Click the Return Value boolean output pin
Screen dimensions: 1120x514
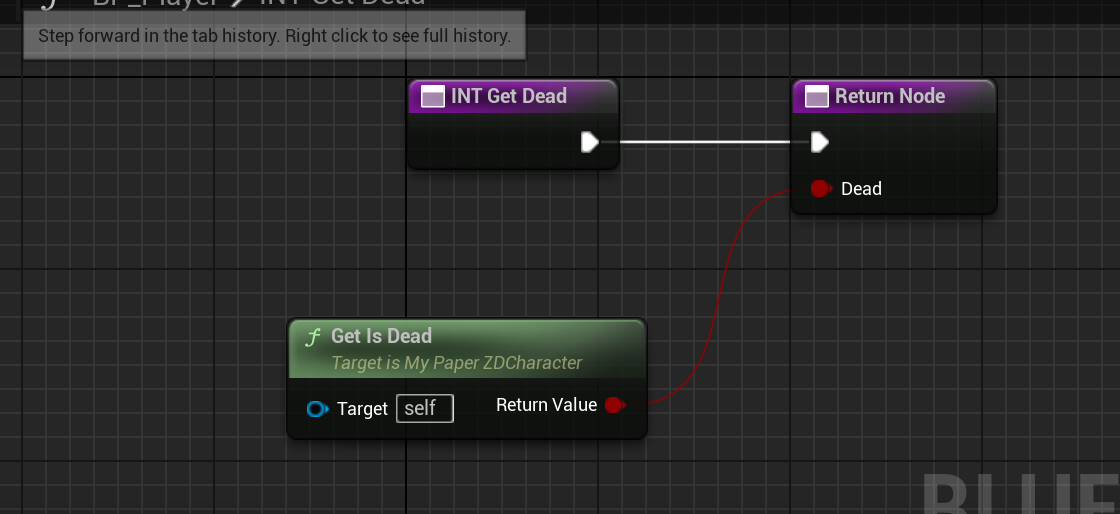point(614,405)
